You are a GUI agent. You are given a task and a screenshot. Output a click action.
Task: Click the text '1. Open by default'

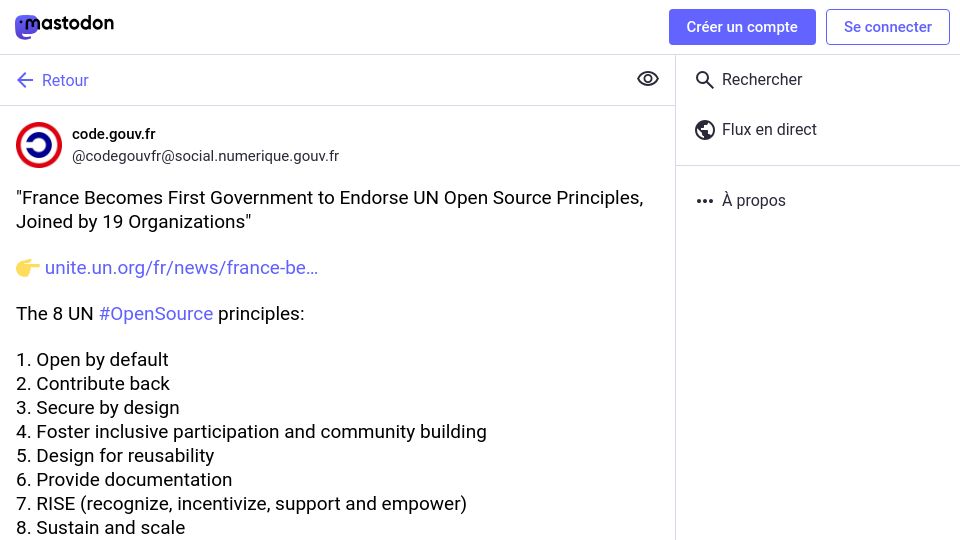tap(92, 359)
